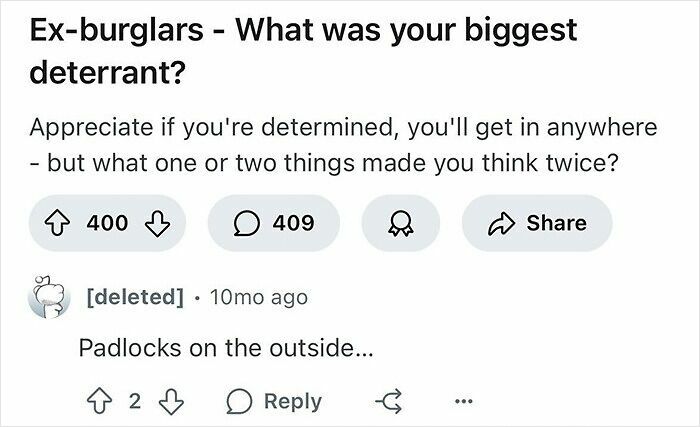The height and width of the screenshot is (427, 700).
Task: Click the curved arrow icon in the Share button
Action: coord(501,223)
